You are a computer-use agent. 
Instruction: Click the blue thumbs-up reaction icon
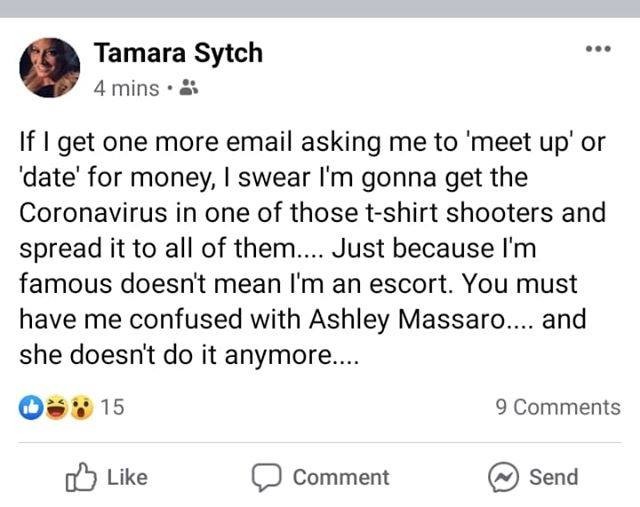(x=30, y=407)
